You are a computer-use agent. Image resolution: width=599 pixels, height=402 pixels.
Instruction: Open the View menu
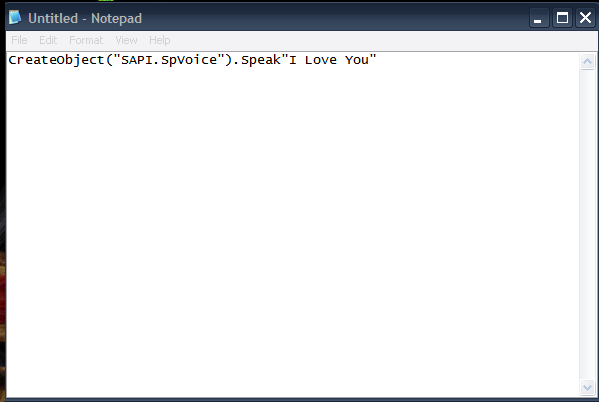click(126, 40)
